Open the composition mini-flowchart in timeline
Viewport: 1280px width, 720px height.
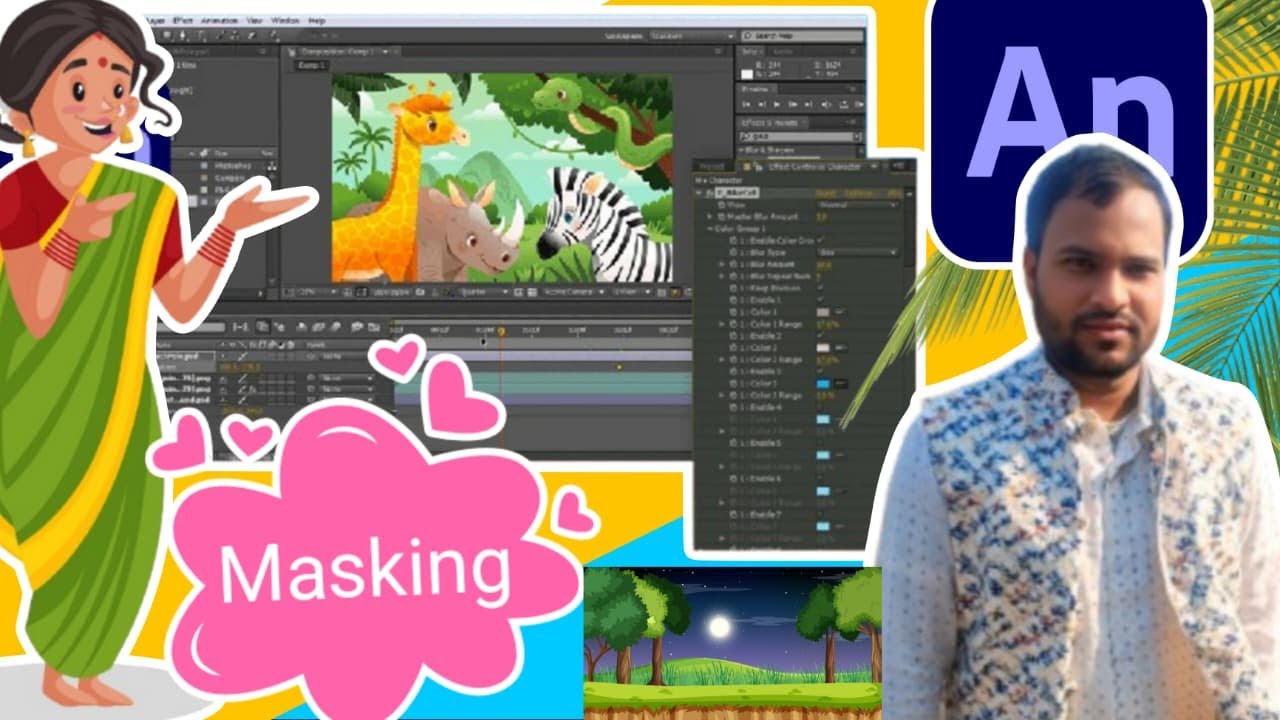[x=241, y=327]
